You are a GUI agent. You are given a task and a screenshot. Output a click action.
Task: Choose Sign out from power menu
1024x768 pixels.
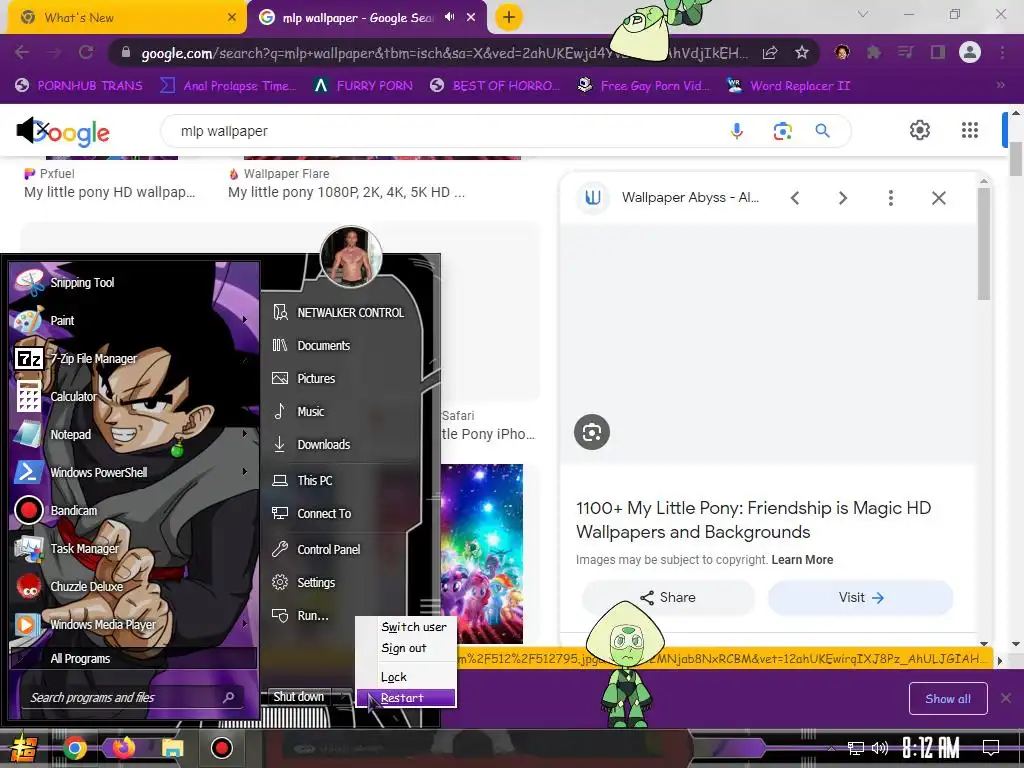[404, 648]
